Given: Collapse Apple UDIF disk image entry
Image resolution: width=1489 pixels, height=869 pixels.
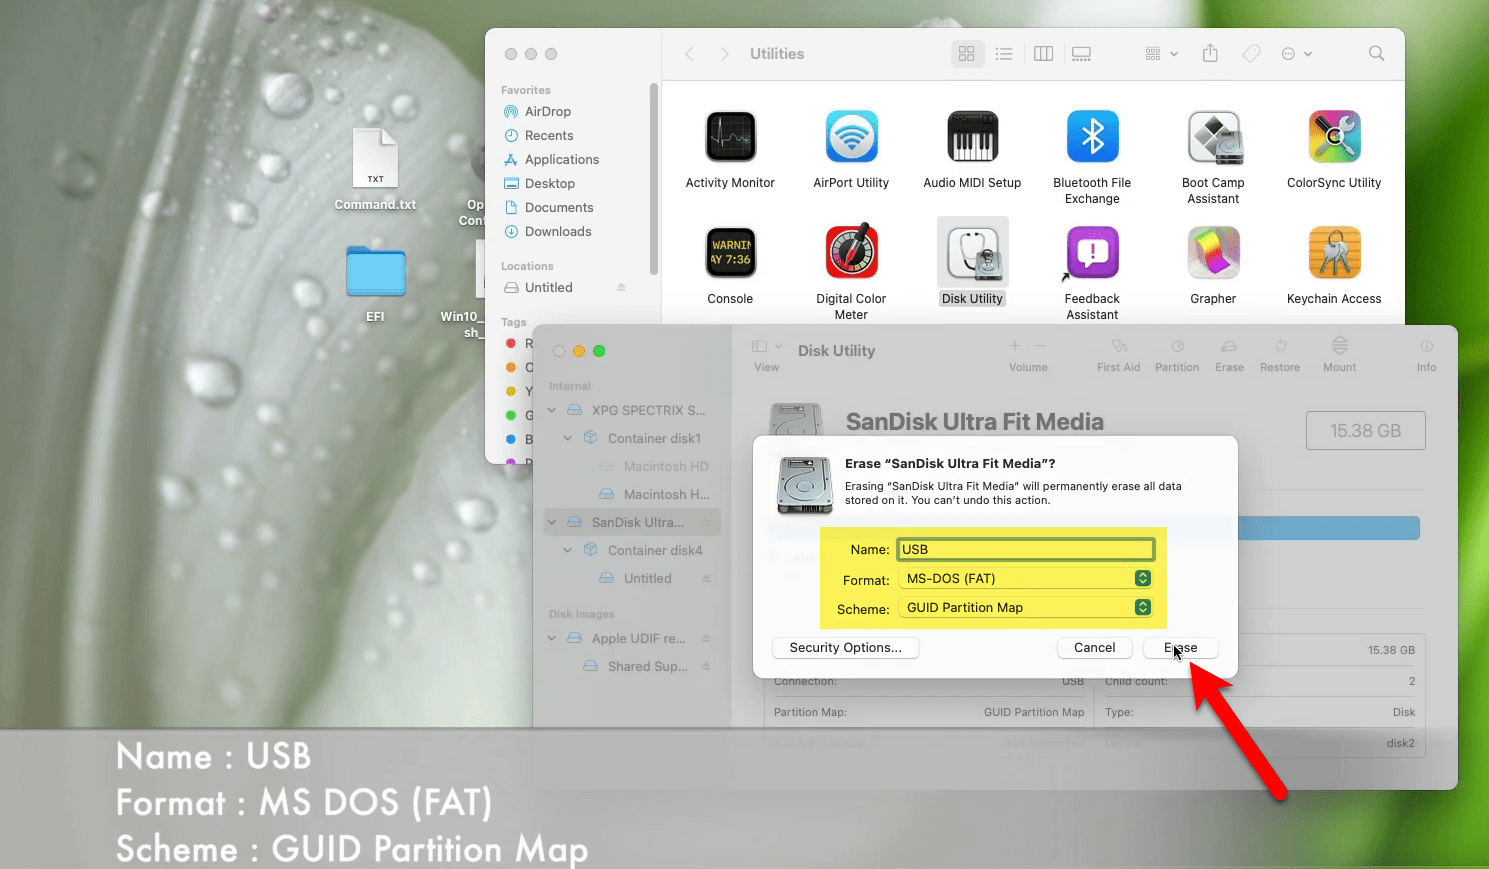Looking at the screenshot, I should (x=552, y=638).
